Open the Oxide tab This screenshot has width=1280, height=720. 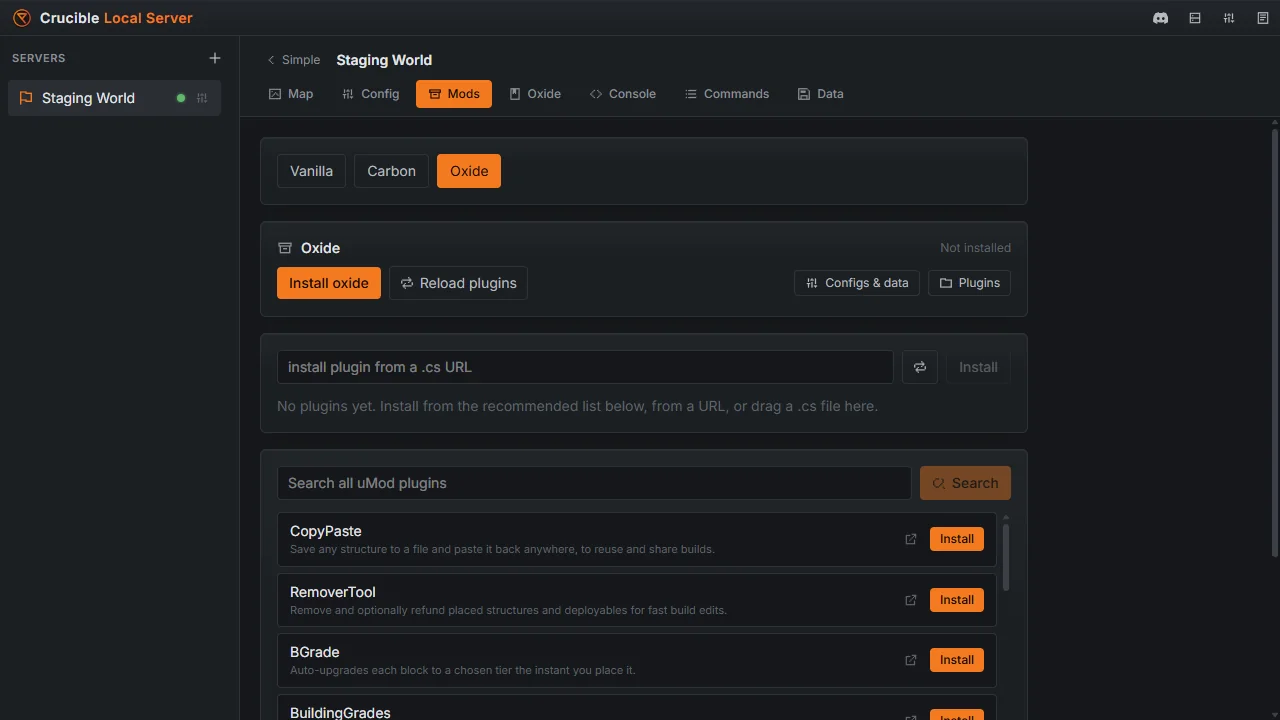click(x=535, y=94)
